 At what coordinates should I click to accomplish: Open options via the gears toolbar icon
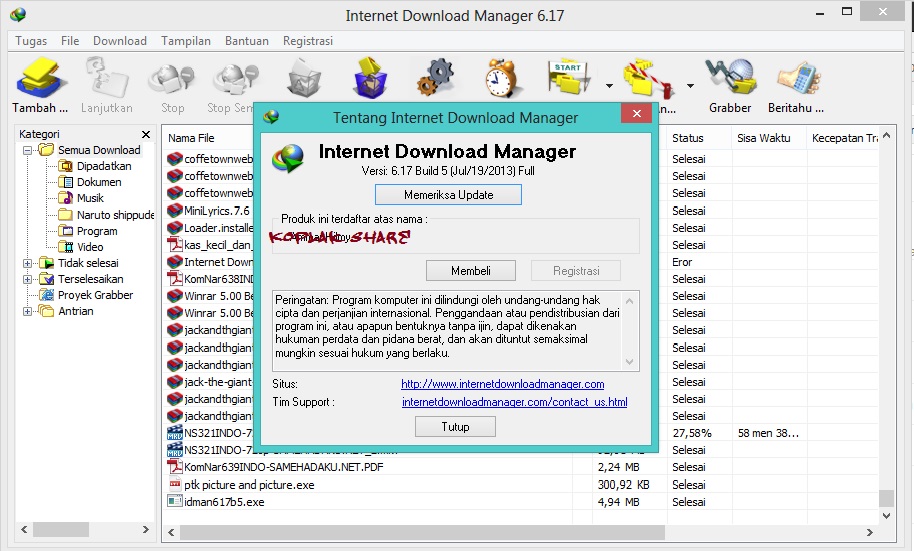pos(435,78)
